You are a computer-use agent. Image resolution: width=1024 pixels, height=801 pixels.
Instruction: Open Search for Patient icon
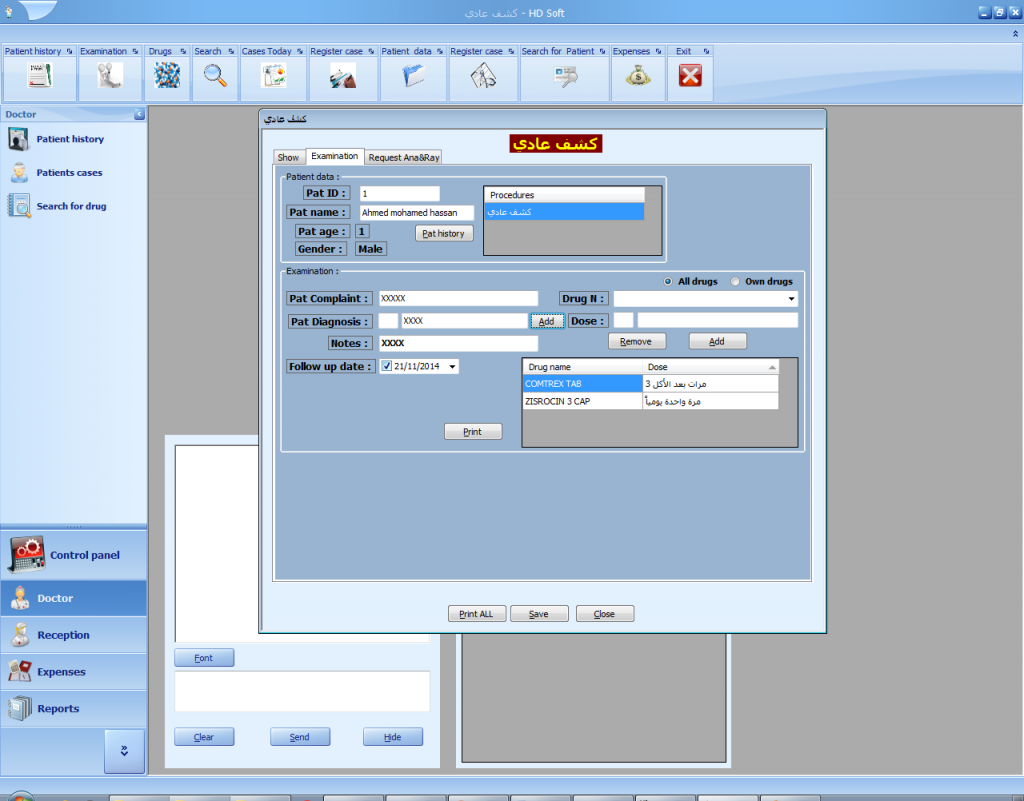[x=566, y=76]
